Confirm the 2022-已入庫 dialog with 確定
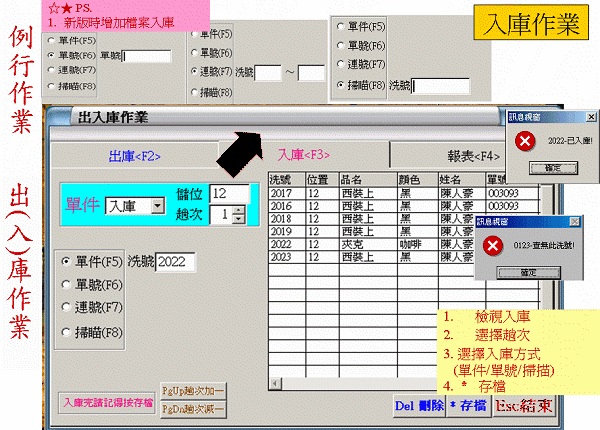This screenshot has height=430, width=600. click(x=552, y=169)
